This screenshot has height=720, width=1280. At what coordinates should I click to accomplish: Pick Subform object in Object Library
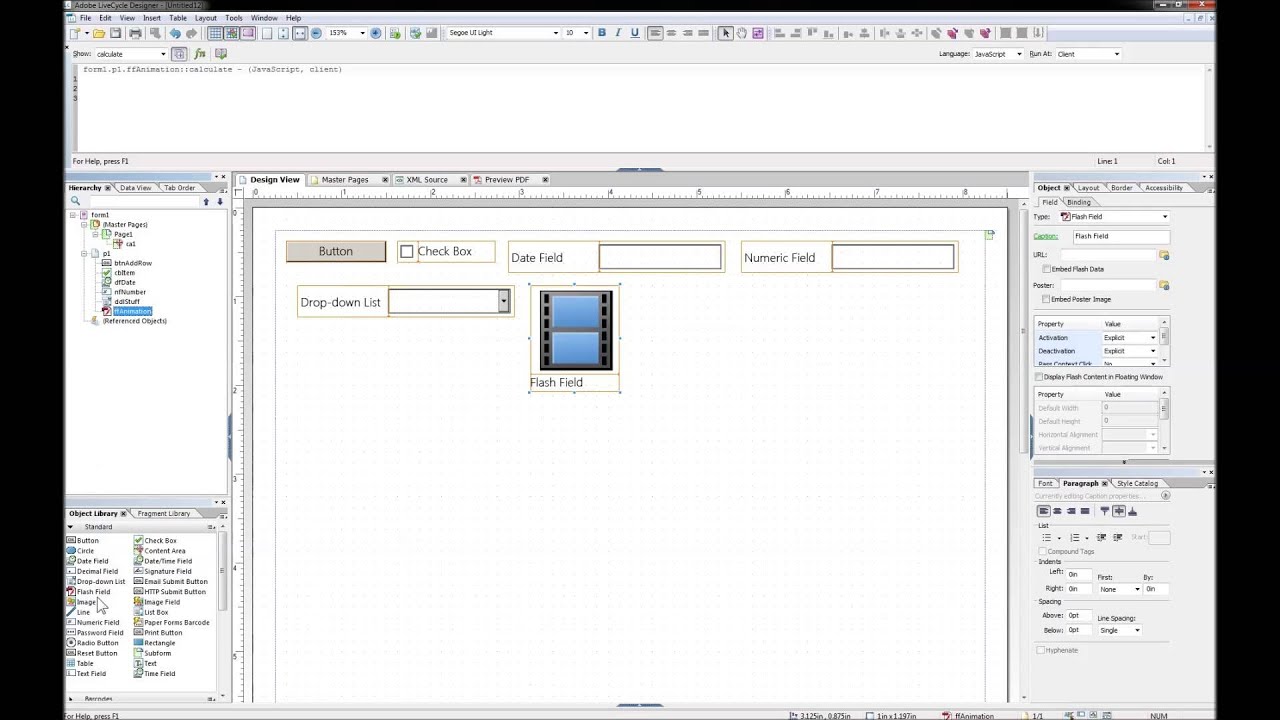[x=152, y=653]
